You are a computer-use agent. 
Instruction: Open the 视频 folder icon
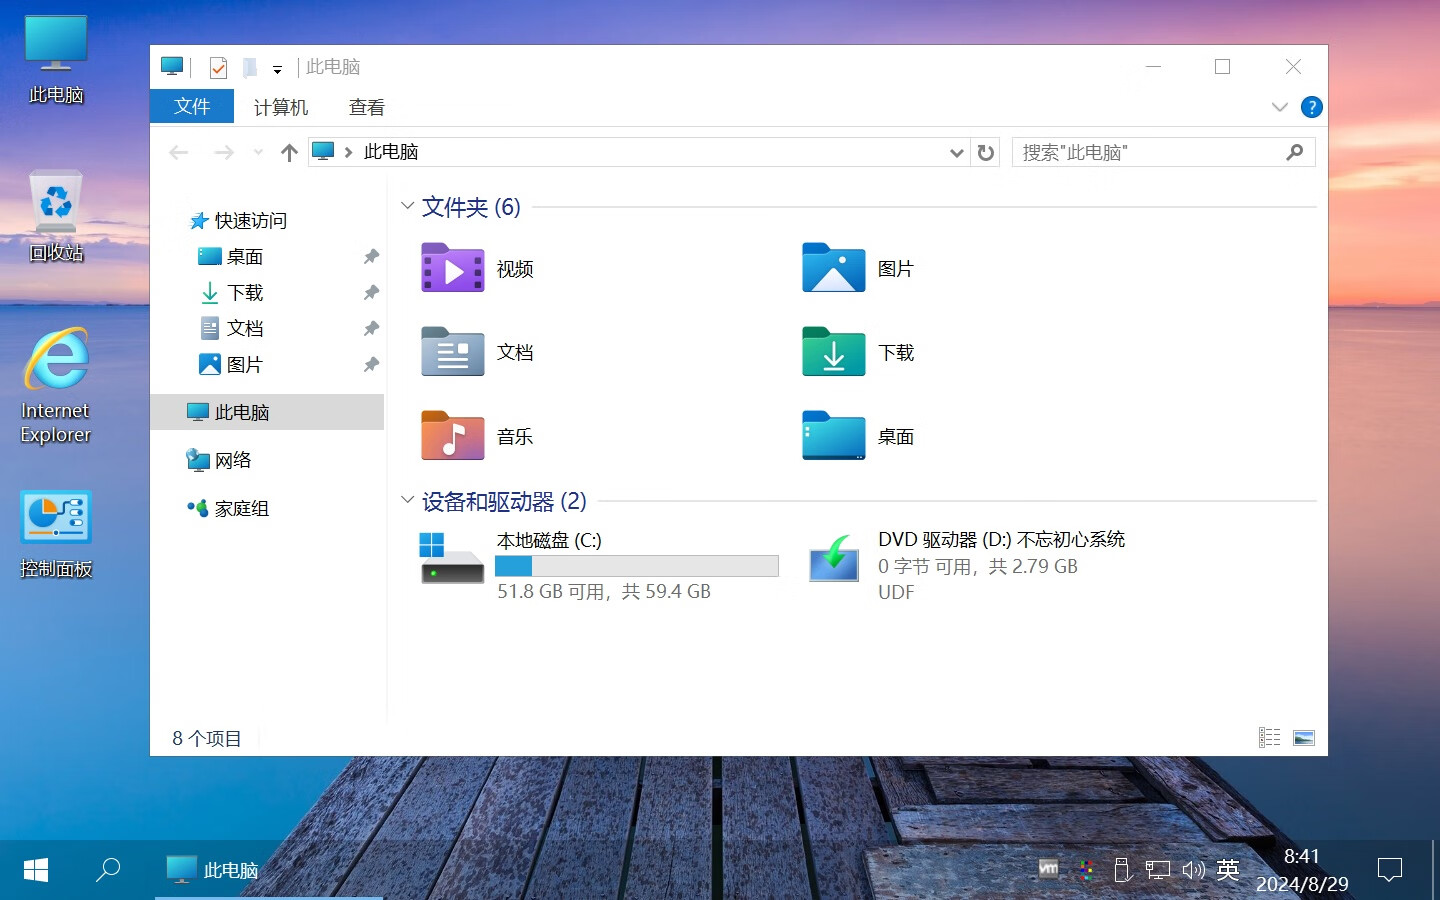pyautogui.click(x=453, y=268)
